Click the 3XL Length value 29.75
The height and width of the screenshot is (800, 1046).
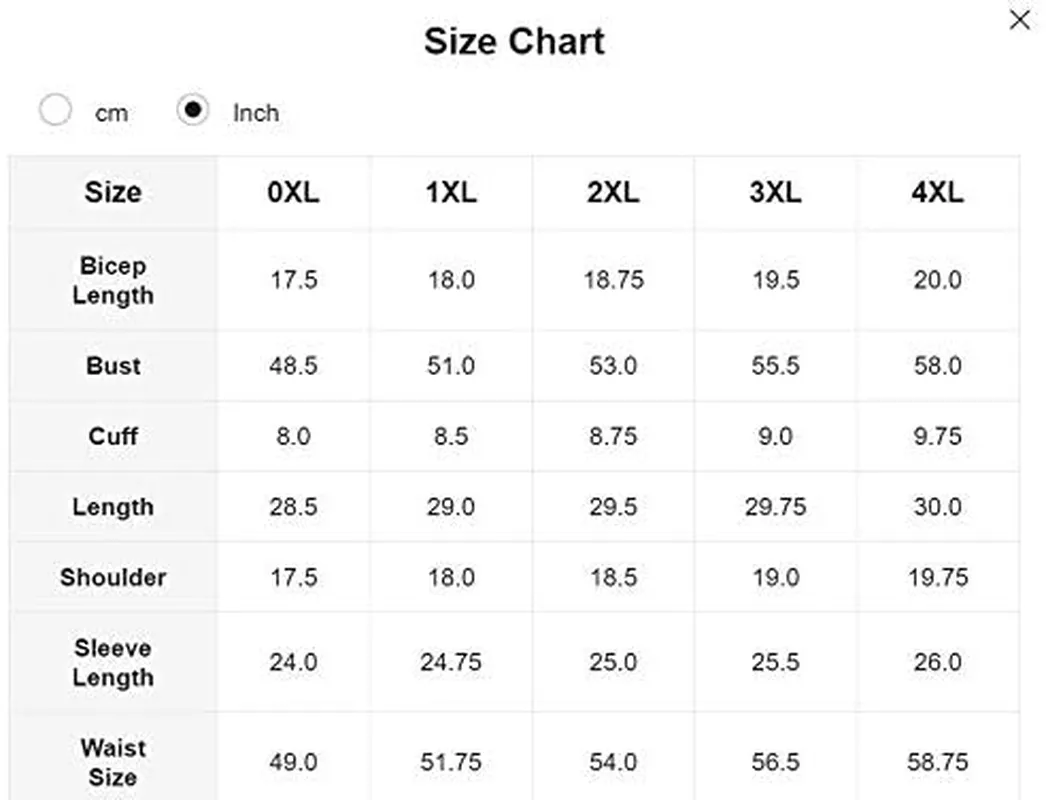point(775,507)
